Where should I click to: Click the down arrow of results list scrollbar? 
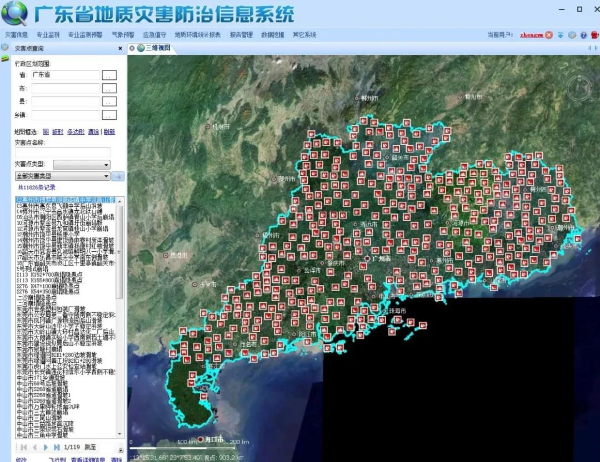click(120, 434)
